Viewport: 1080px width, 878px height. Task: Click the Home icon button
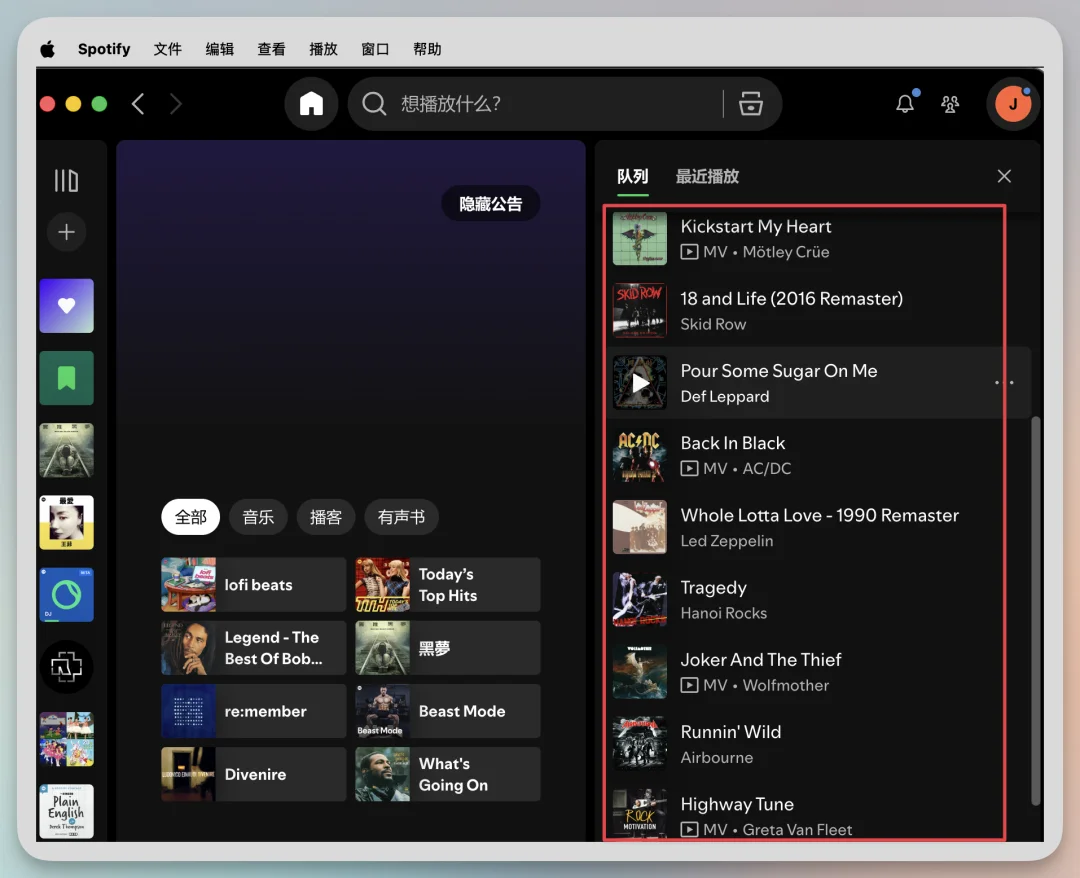point(311,104)
